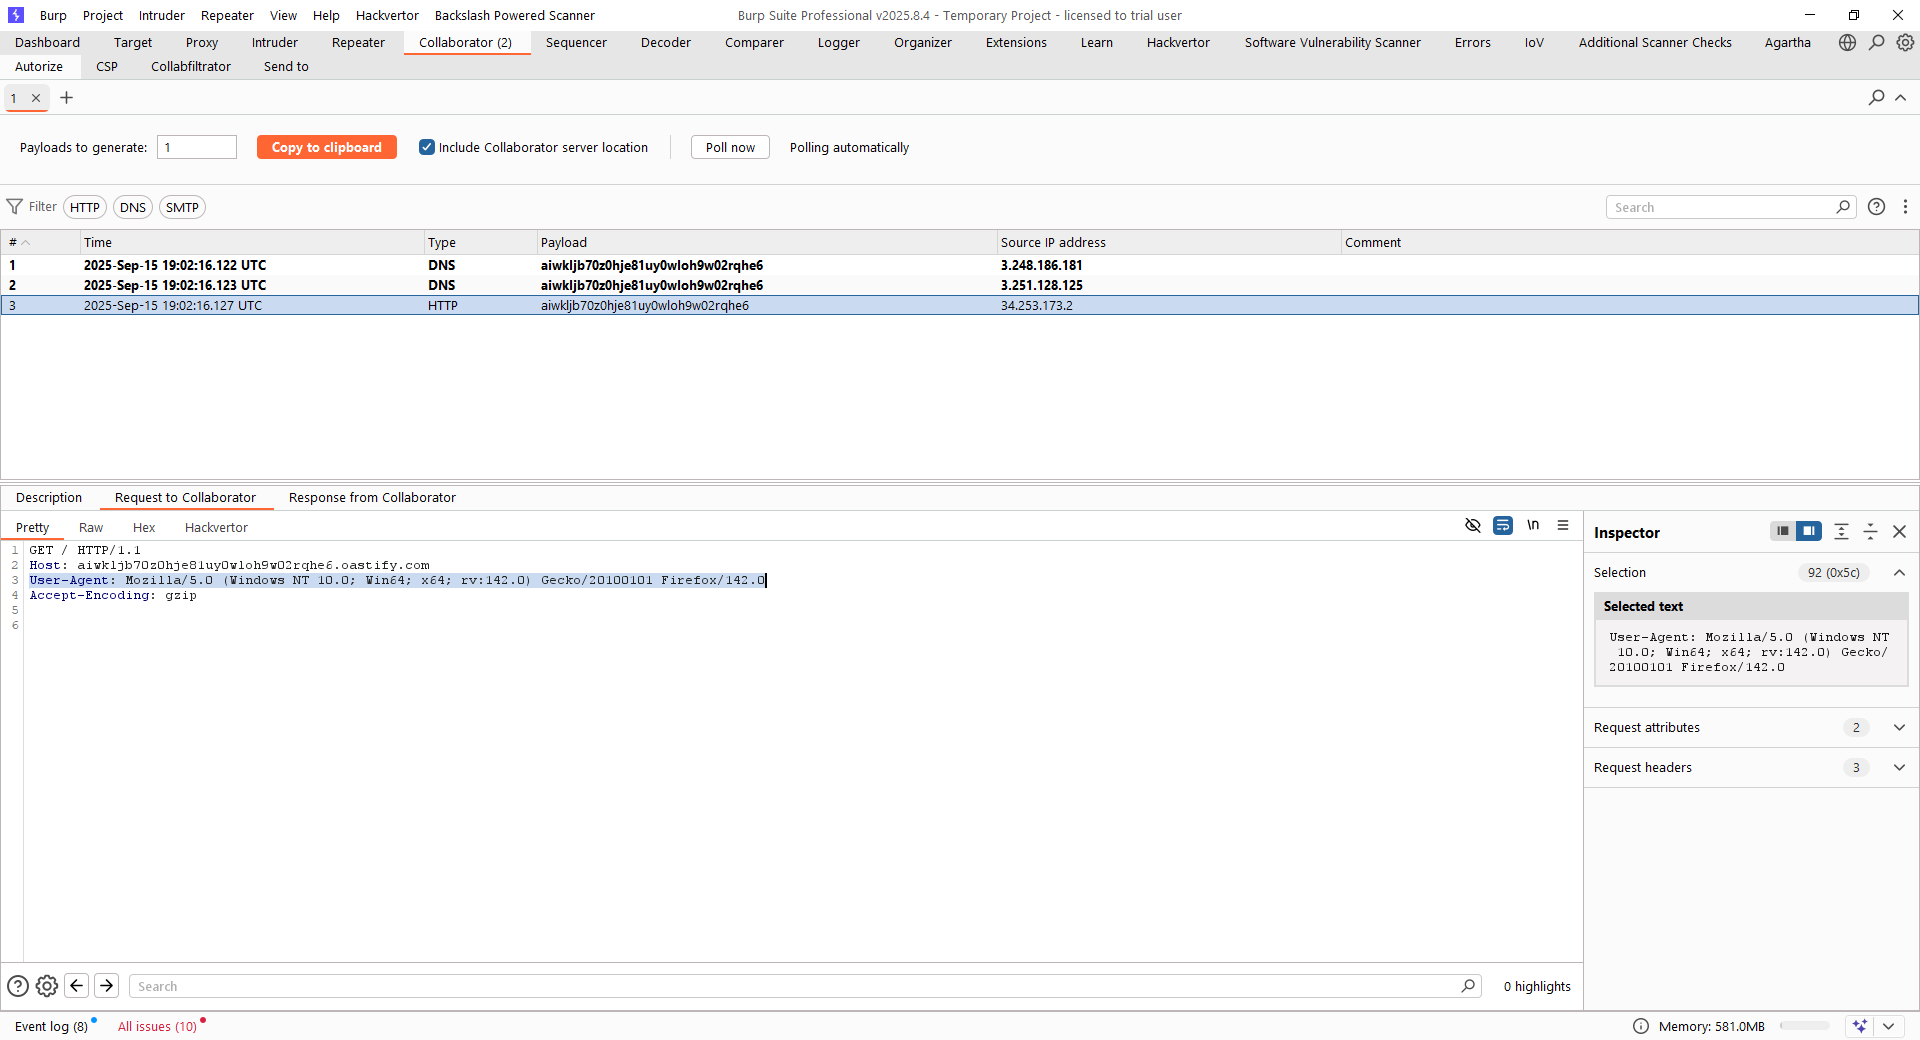
Task: Click the back arrow in search bar
Action: (77, 986)
